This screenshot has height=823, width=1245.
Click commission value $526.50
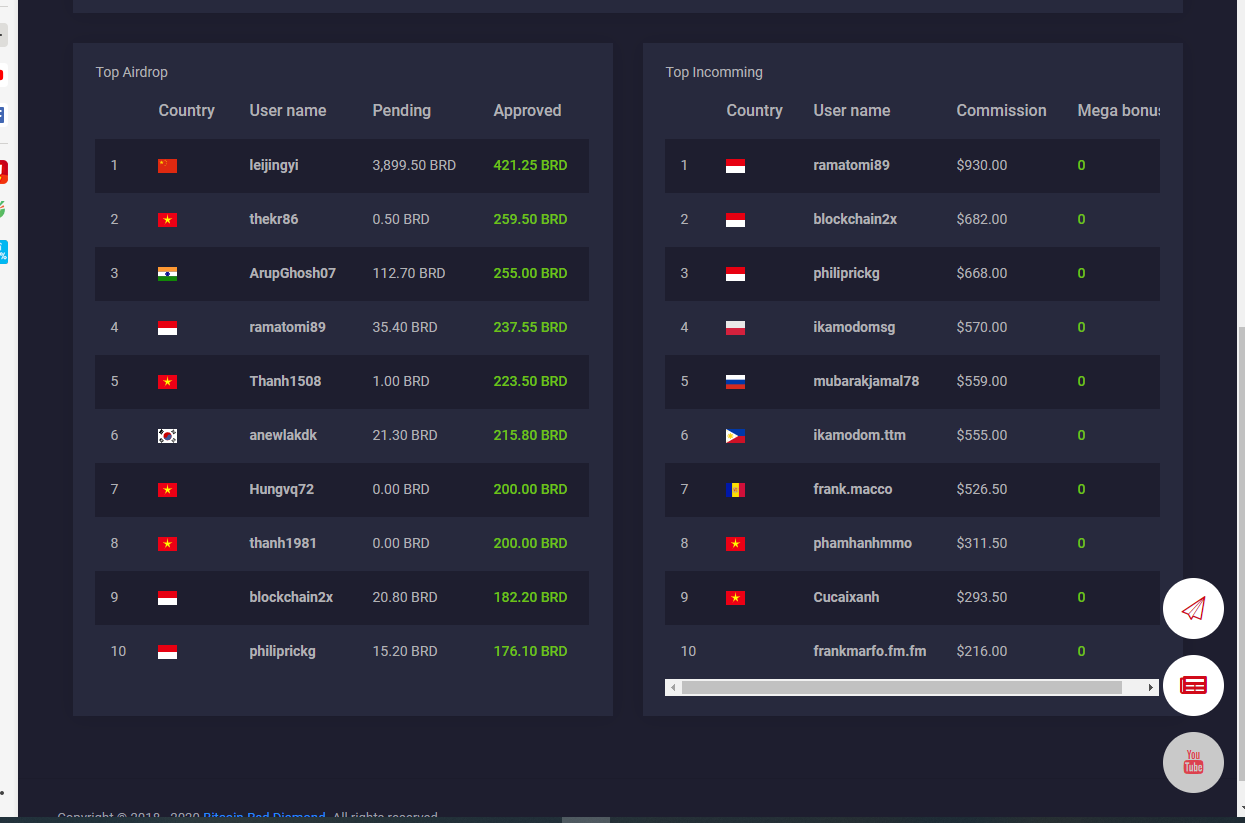coord(982,489)
